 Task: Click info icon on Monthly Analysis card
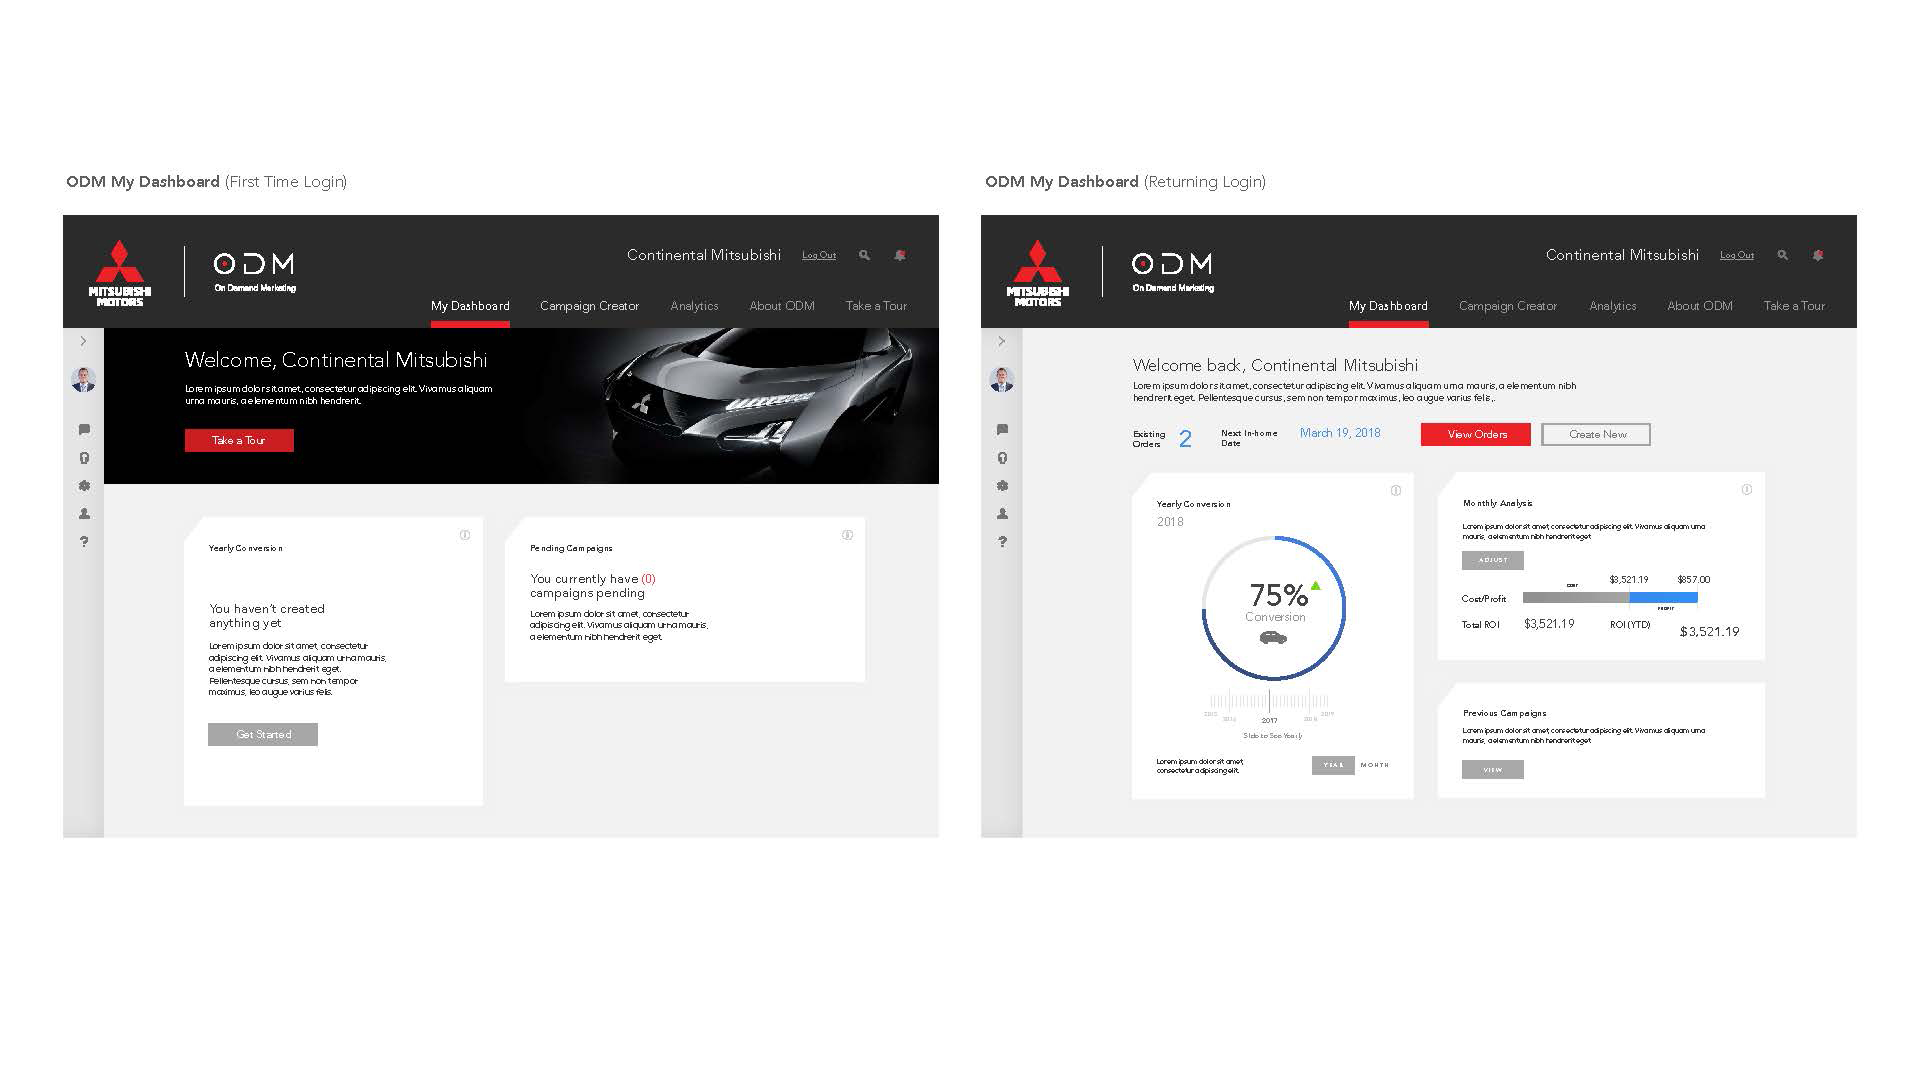point(1747,489)
